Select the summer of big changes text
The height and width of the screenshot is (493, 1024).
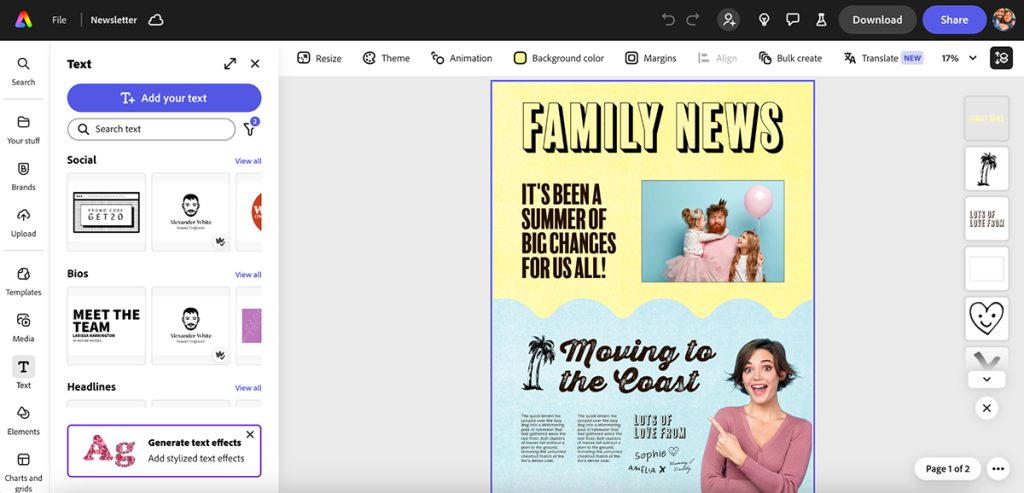(x=568, y=231)
